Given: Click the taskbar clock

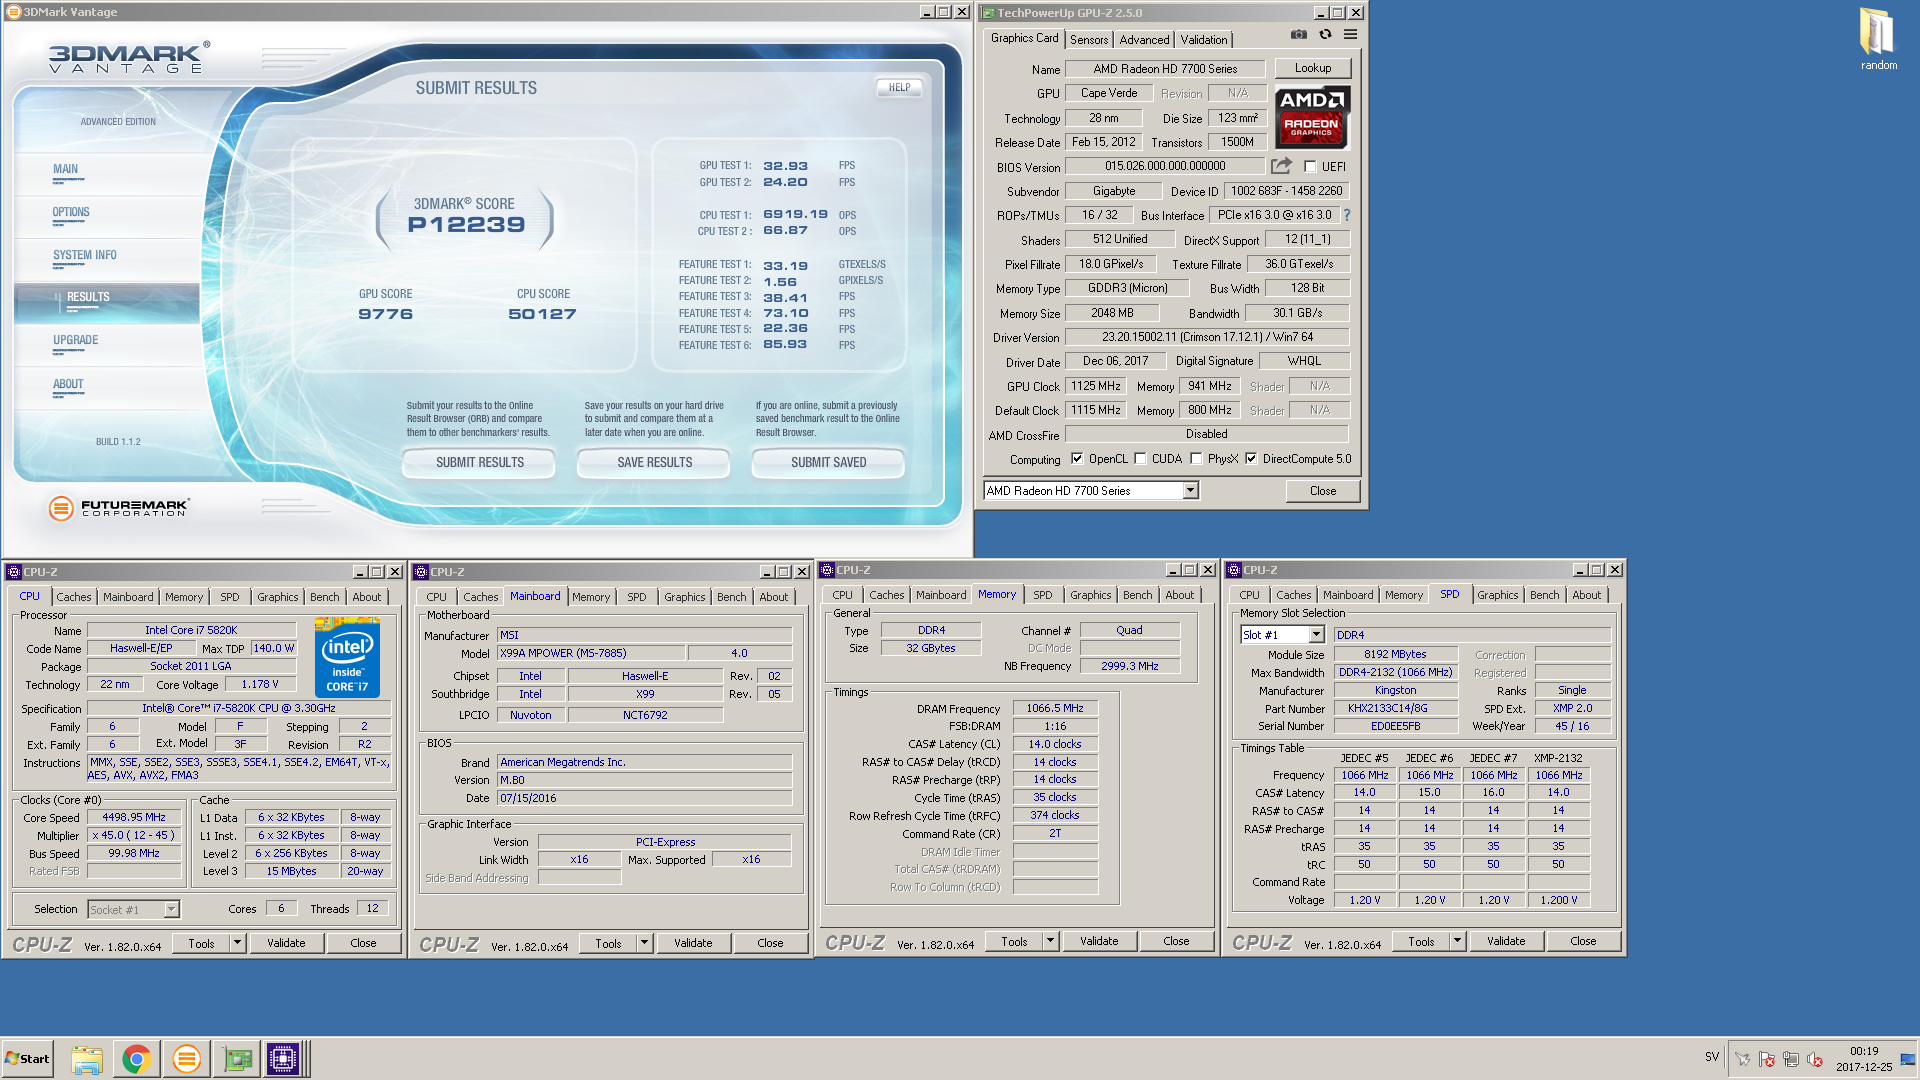Looking at the screenshot, I should (1864, 1059).
